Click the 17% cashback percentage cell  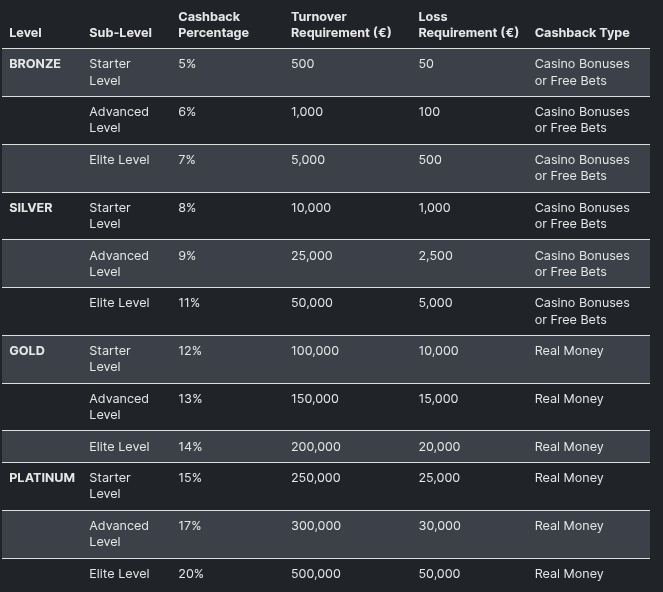[190, 526]
